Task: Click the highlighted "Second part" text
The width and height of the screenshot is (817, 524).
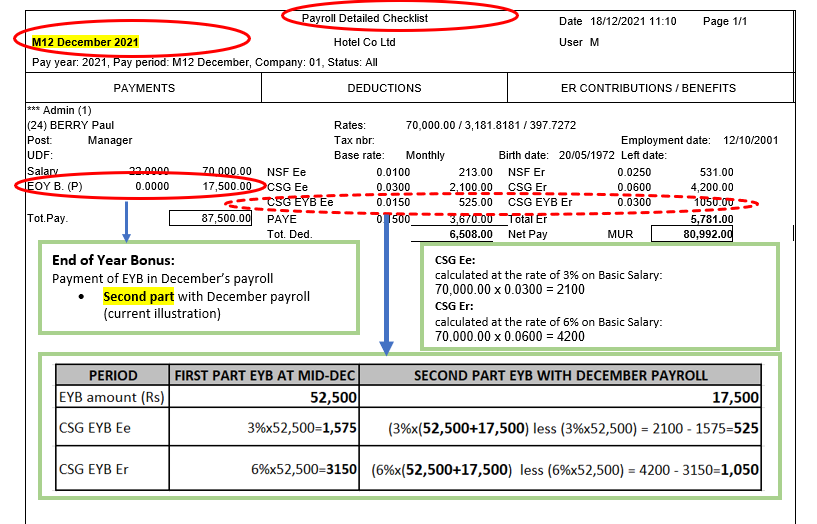Action: tap(138, 297)
